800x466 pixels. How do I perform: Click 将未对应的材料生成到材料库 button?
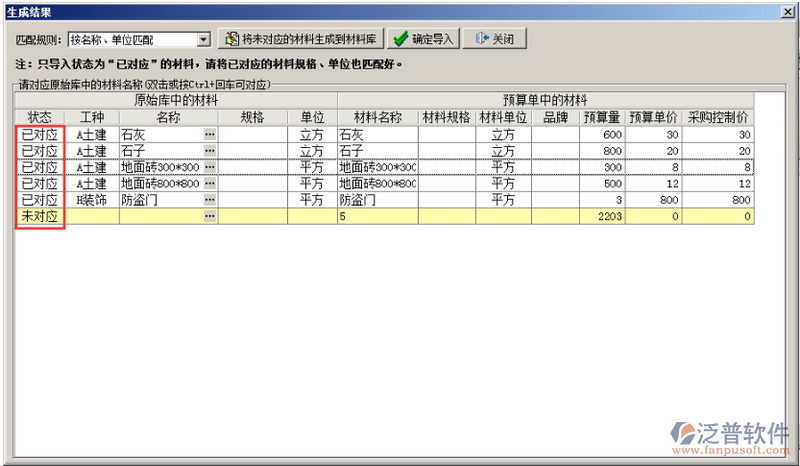[300, 40]
